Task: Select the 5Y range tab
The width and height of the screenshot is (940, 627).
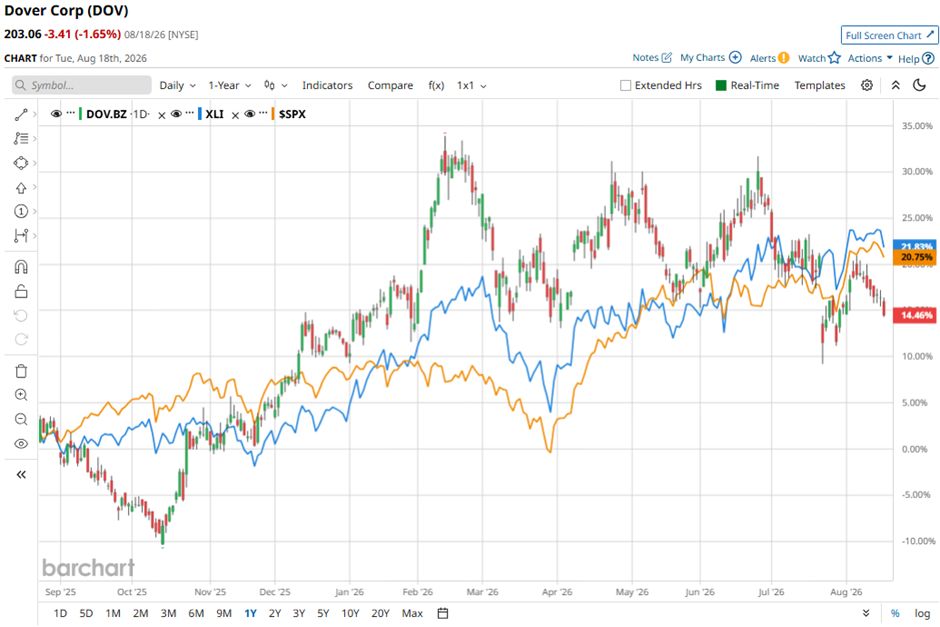Action: [x=323, y=613]
